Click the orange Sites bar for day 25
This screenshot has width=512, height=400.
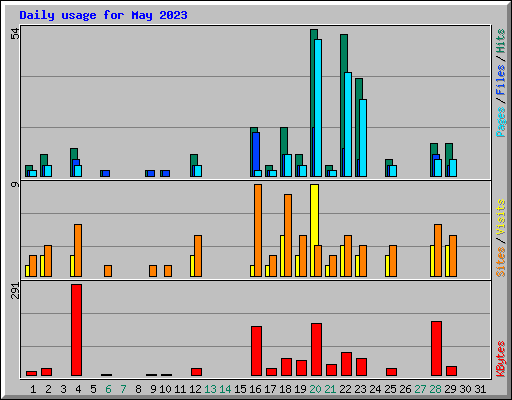[x=393, y=261]
